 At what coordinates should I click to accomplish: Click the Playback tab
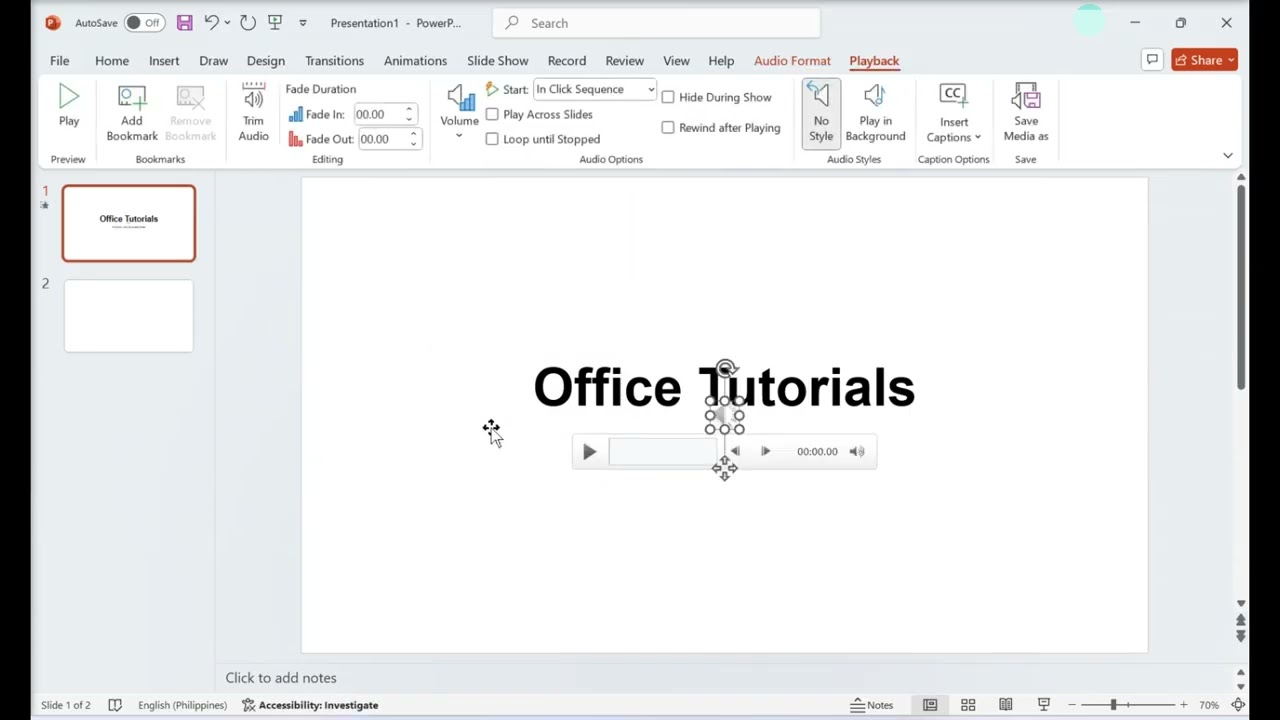[874, 60]
